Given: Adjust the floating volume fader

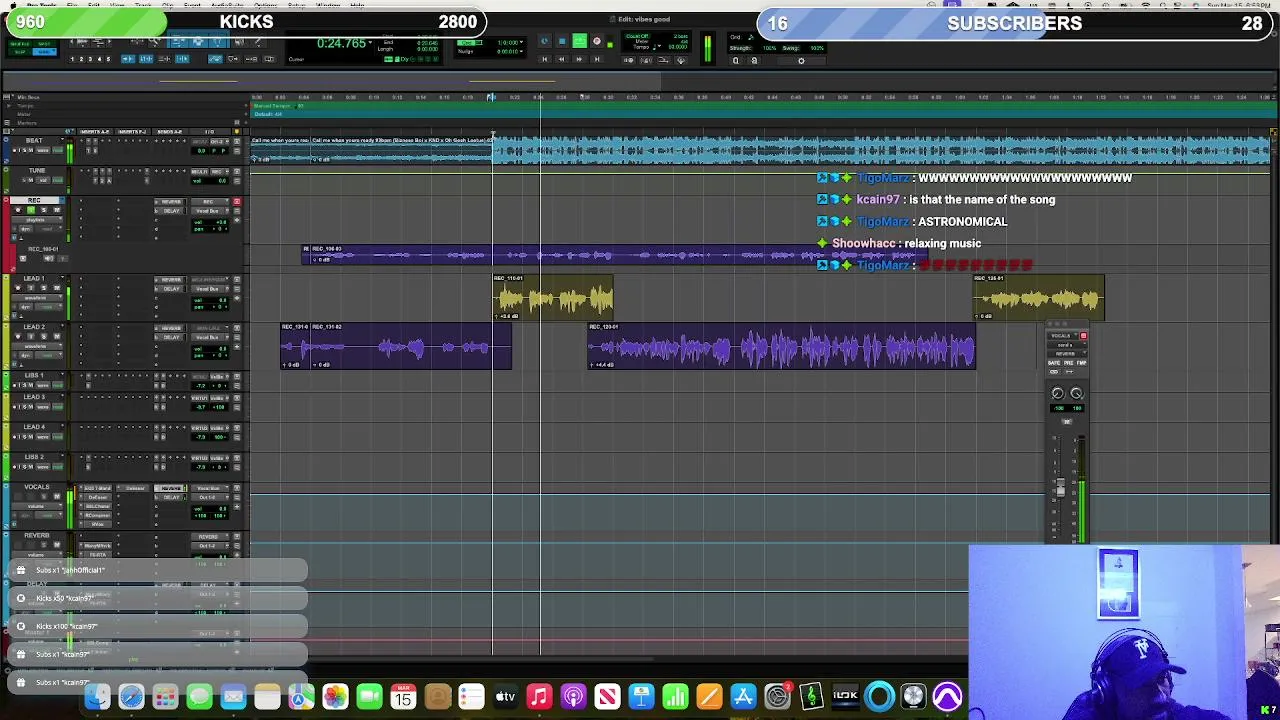Looking at the screenshot, I should (x=1060, y=488).
